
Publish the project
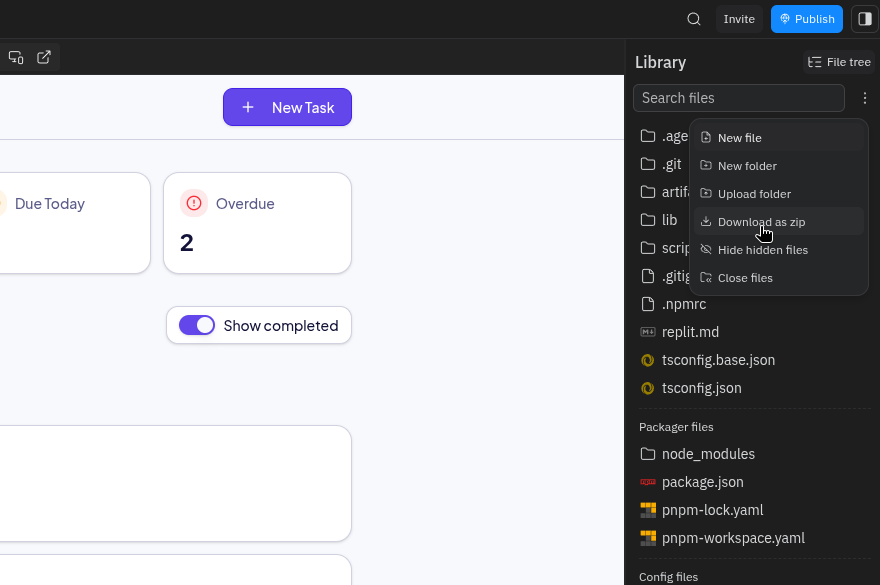pos(806,19)
